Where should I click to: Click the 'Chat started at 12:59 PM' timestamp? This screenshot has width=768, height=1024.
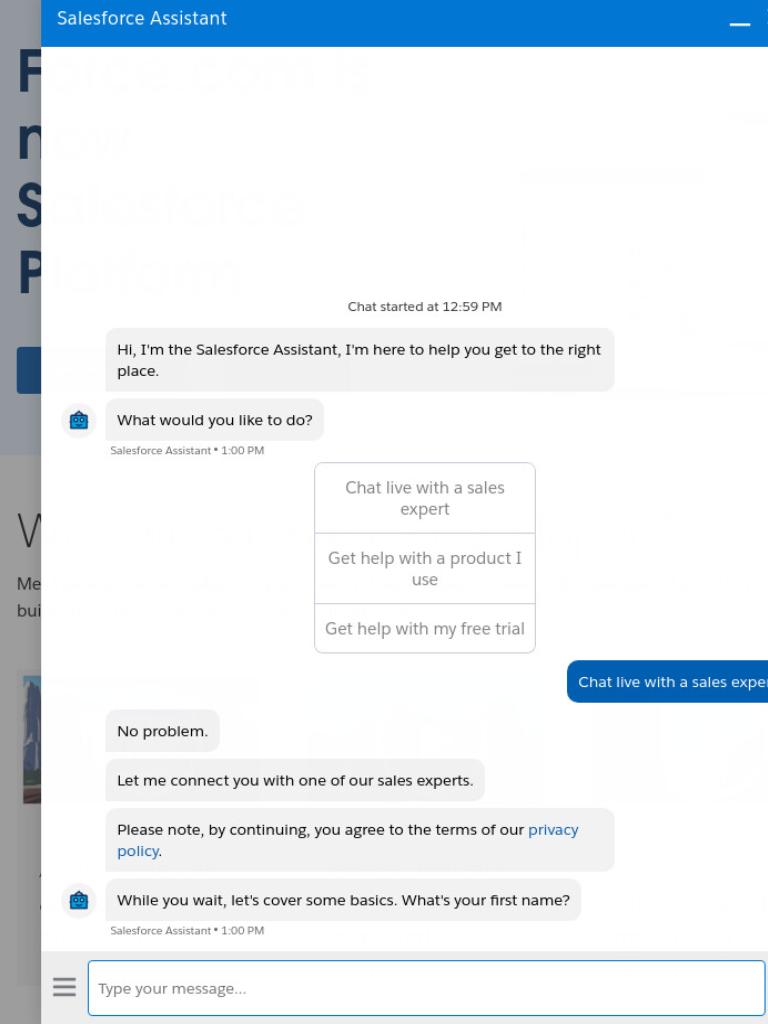[x=424, y=306]
